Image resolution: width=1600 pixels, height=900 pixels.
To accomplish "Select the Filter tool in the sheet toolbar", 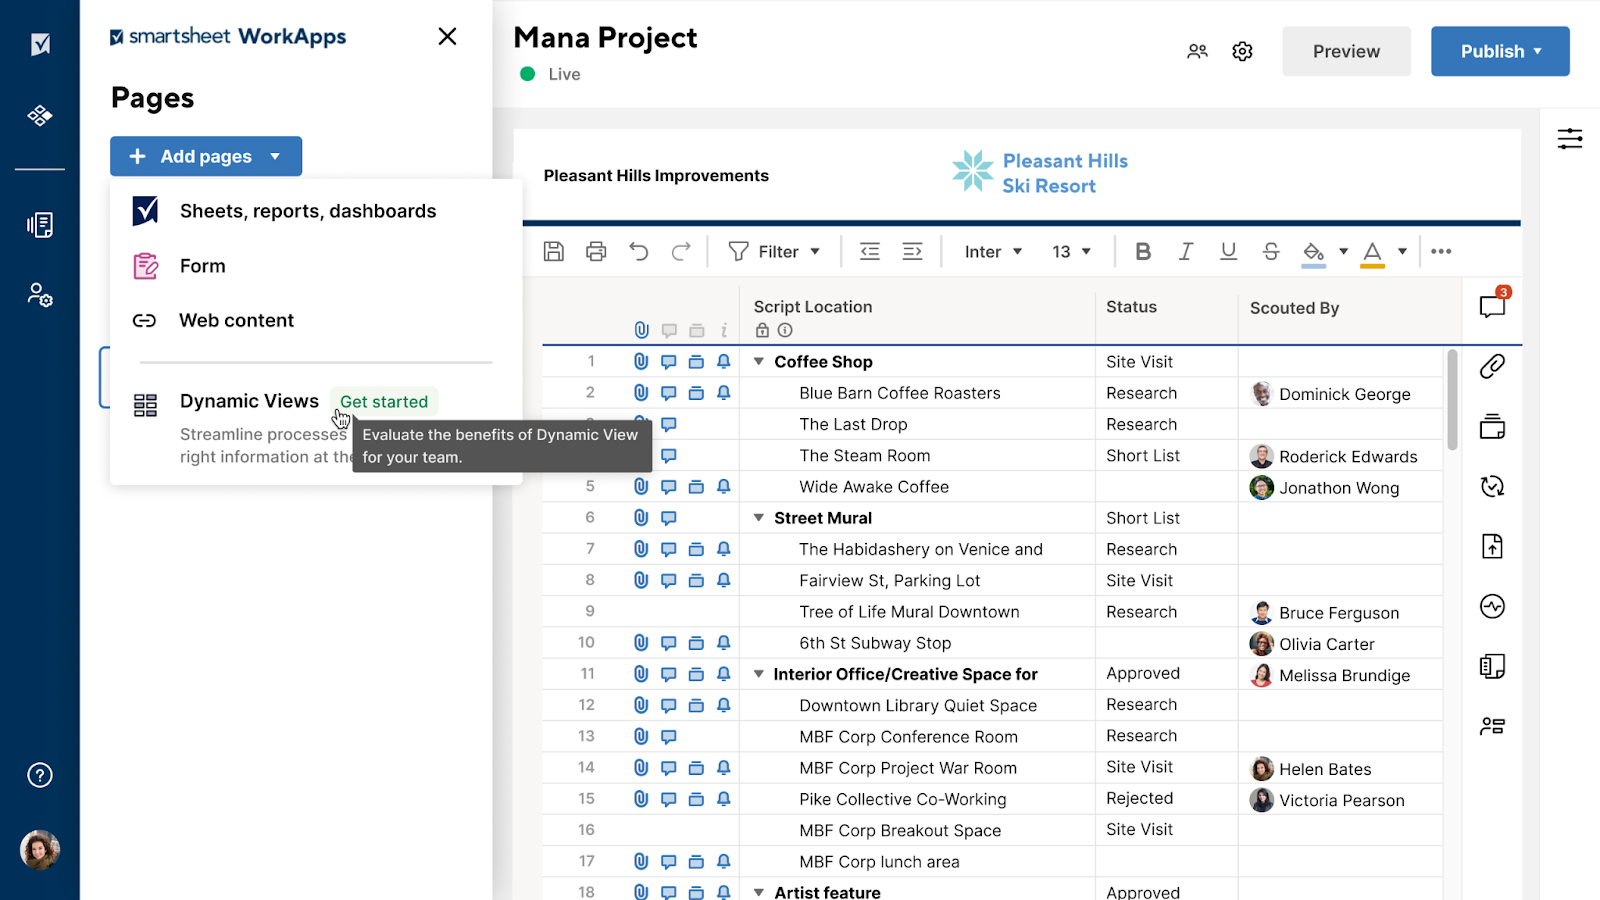I will [775, 251].
